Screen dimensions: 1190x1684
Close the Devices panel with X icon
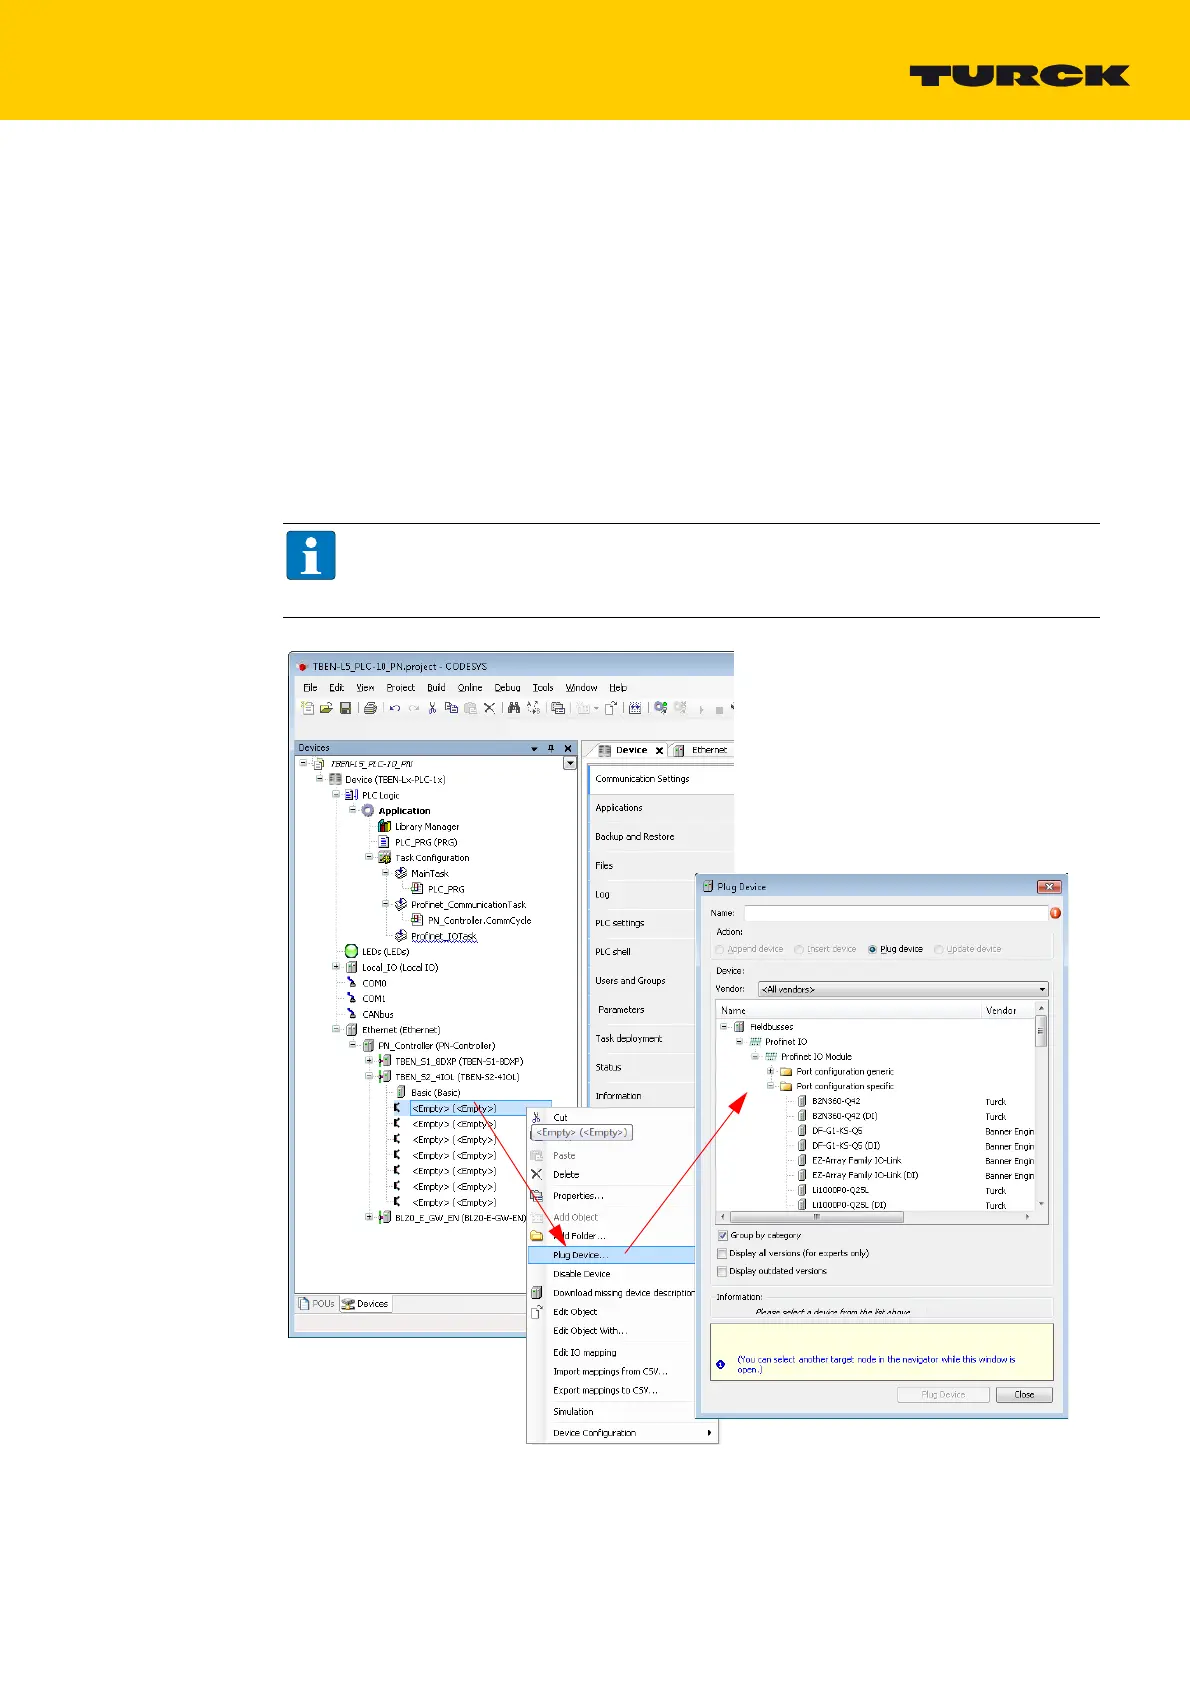[x=568, y=748]
